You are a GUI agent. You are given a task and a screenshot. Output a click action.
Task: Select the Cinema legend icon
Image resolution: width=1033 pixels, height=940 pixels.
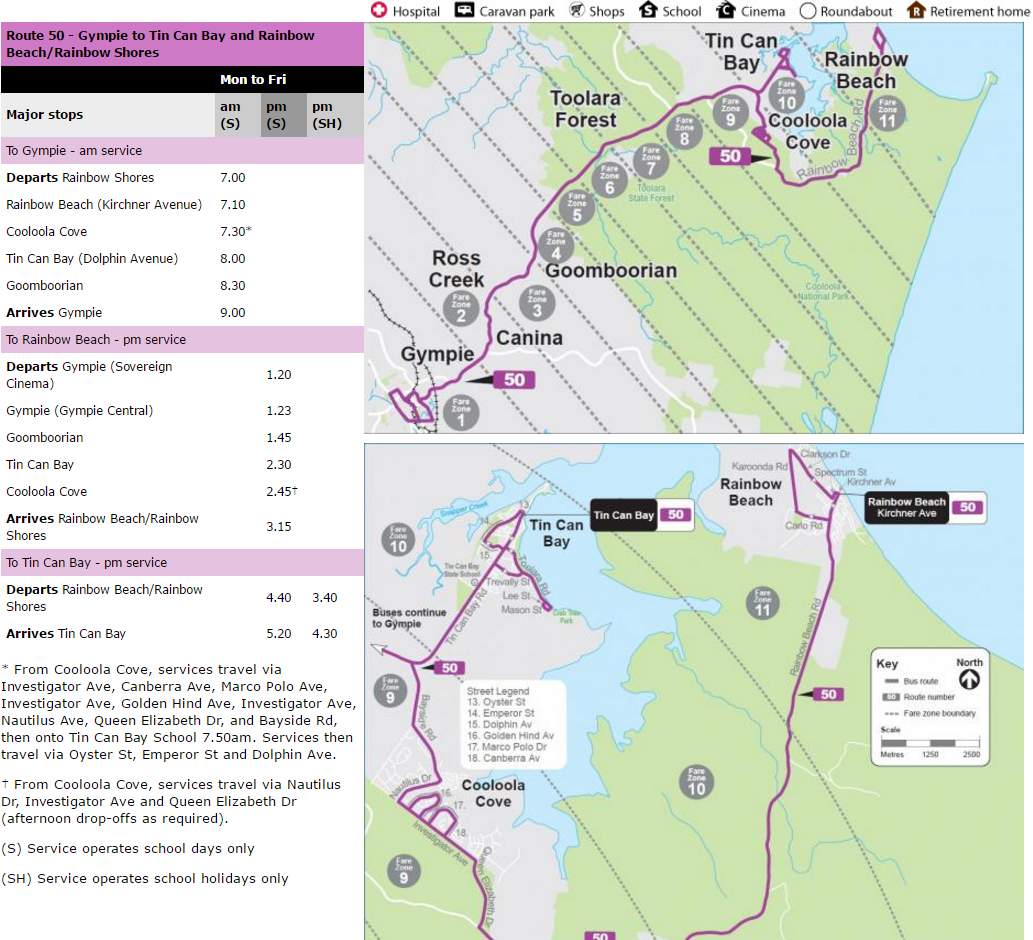tap(726, 11)
